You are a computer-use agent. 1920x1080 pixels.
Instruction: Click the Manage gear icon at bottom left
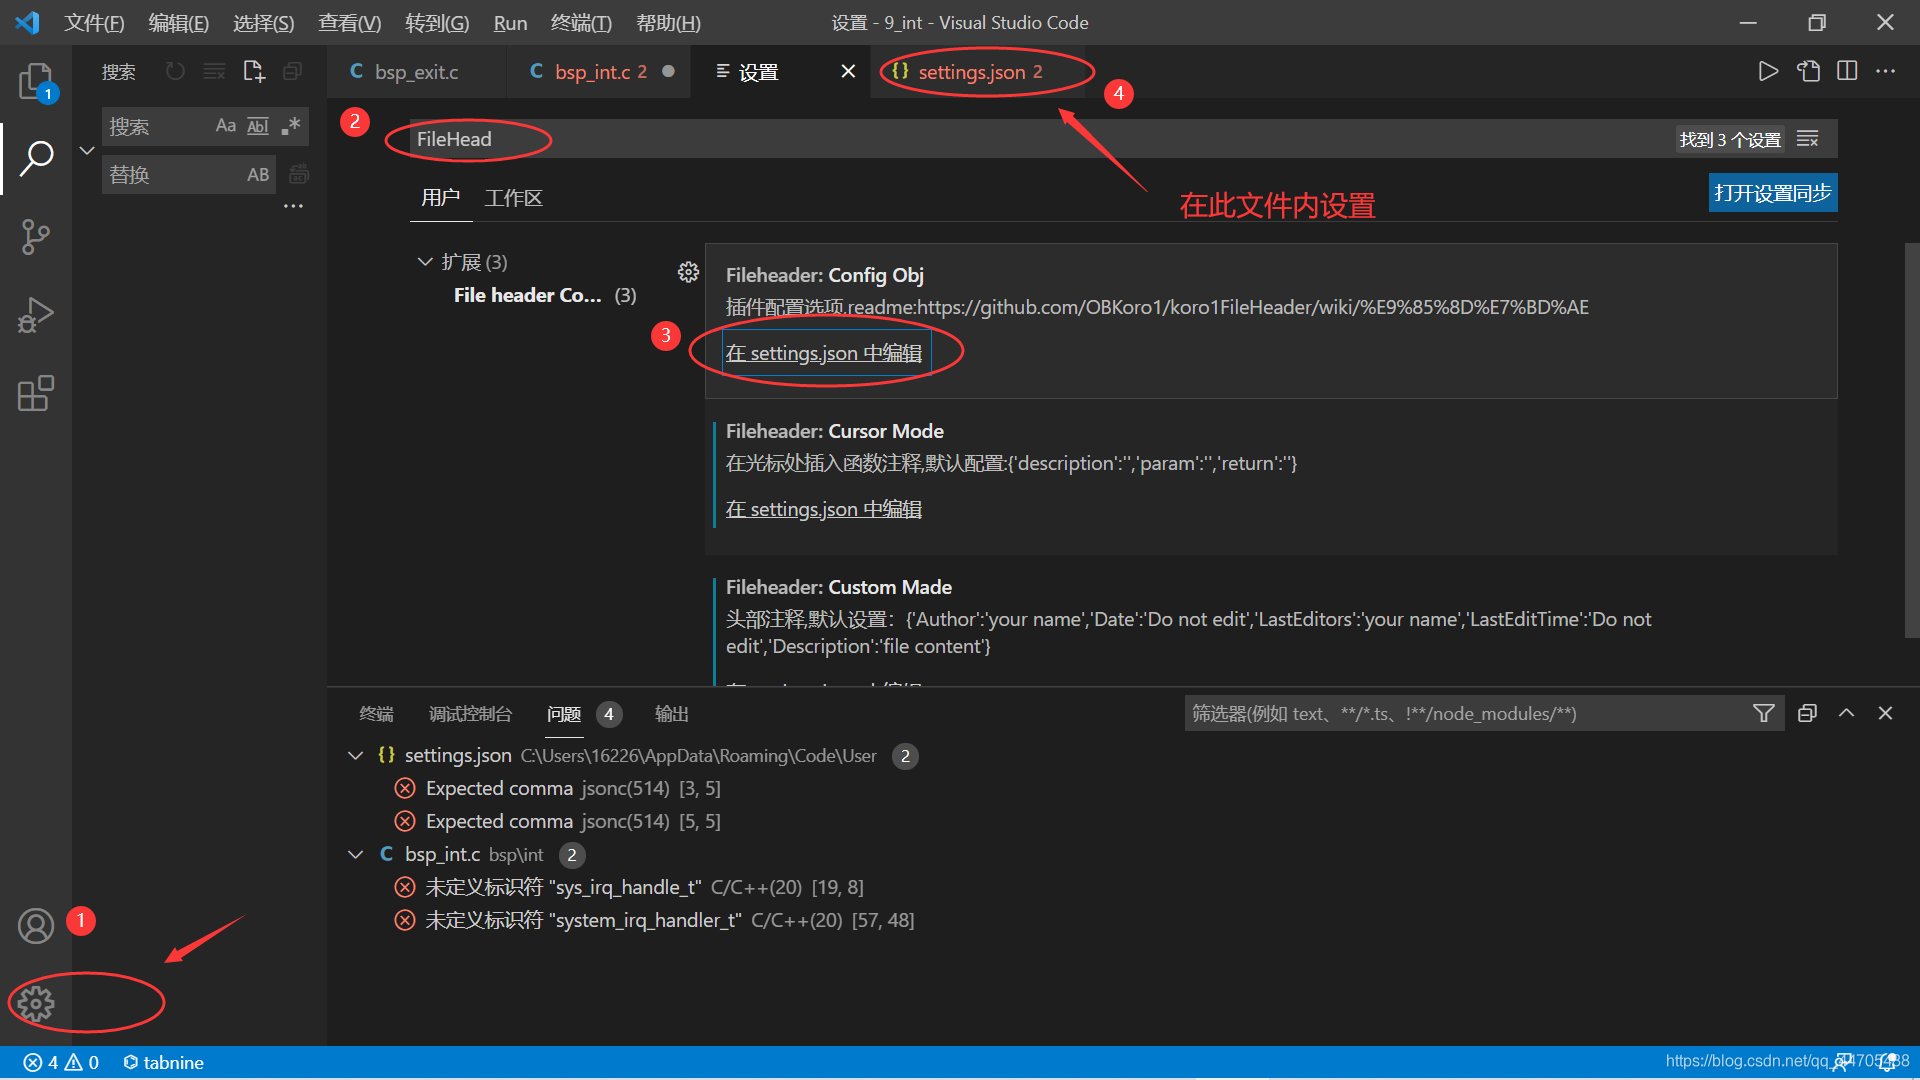coord(36,1003)
